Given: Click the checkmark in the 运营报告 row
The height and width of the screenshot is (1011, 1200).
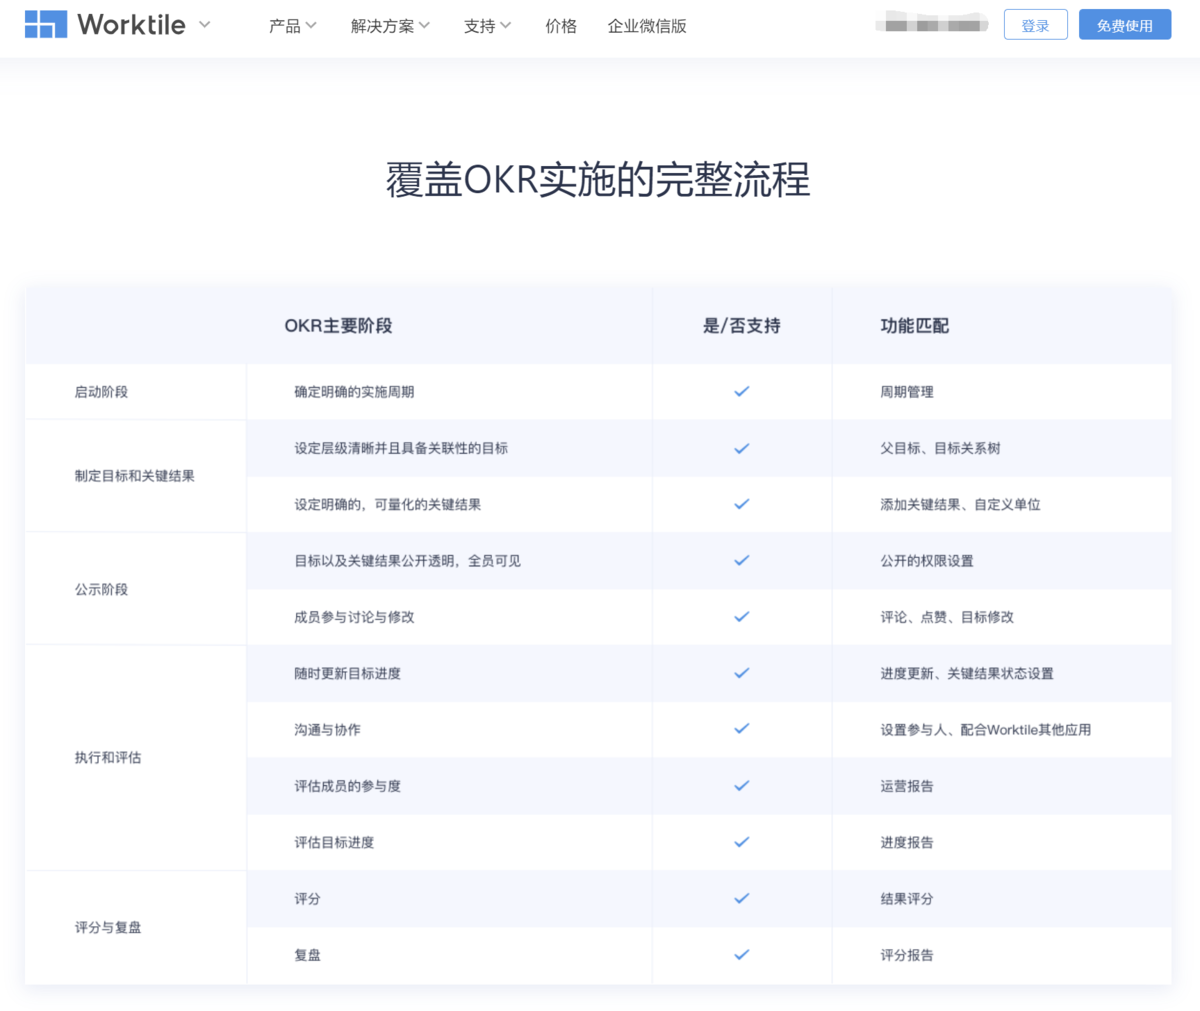Looking at the screenshot, I should pos(741,786).
